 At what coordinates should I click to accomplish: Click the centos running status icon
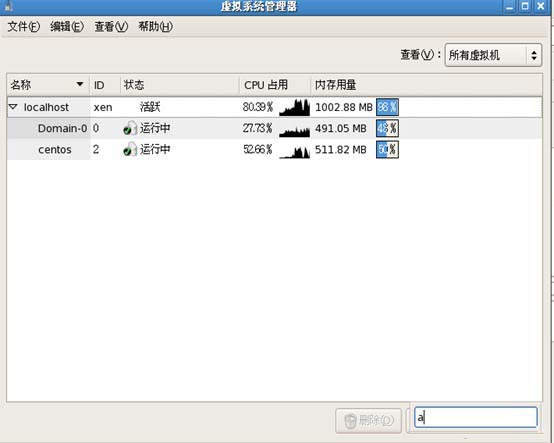pyautogui.click(x=130, y=149)
